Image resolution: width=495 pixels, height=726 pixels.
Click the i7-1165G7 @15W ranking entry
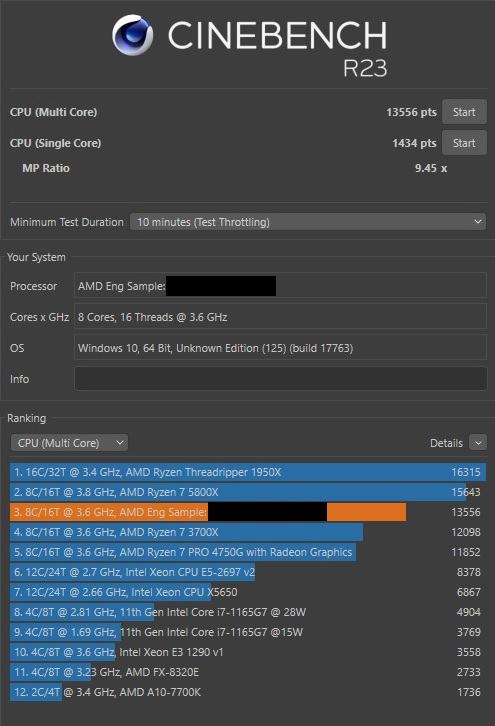coord(248,632)
